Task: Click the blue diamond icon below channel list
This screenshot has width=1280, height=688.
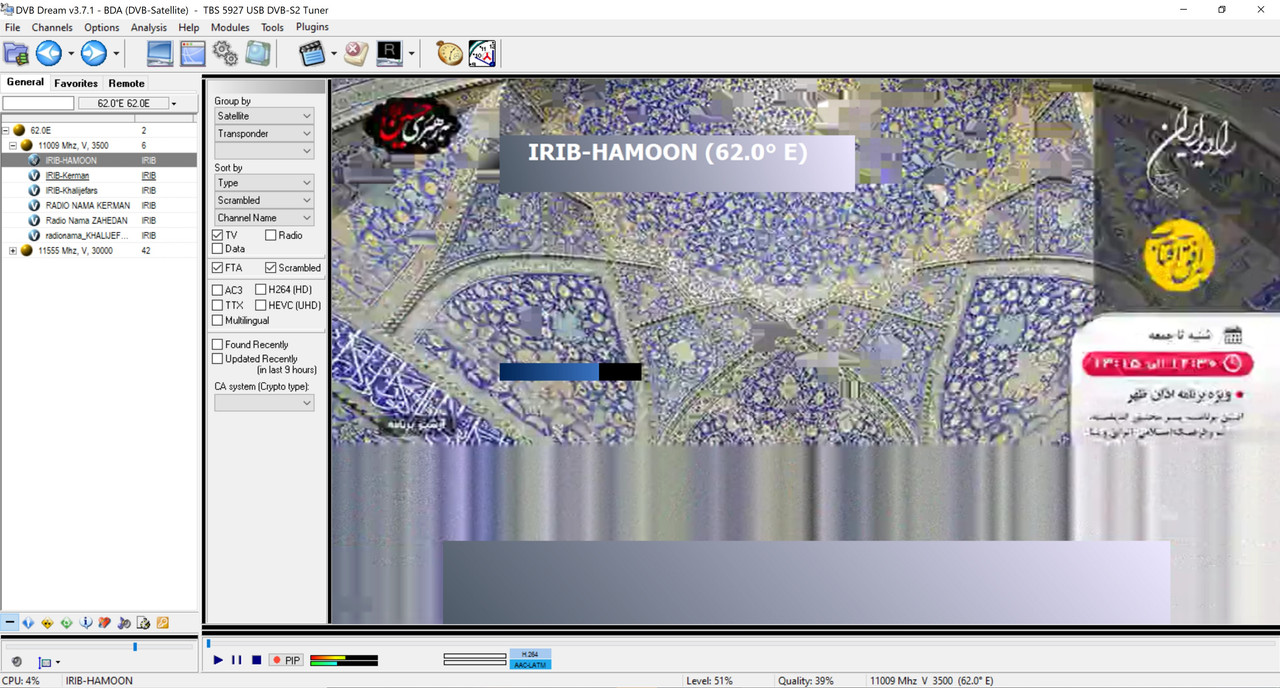Action: [28, 622]
